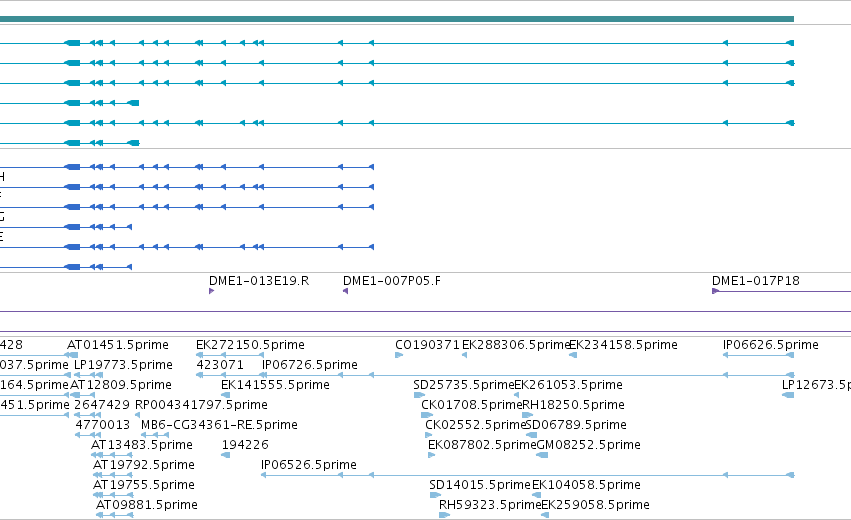Open the AT09881.5prime label
This screenshot has height=520, width=851.
click(x=147, y=505)
